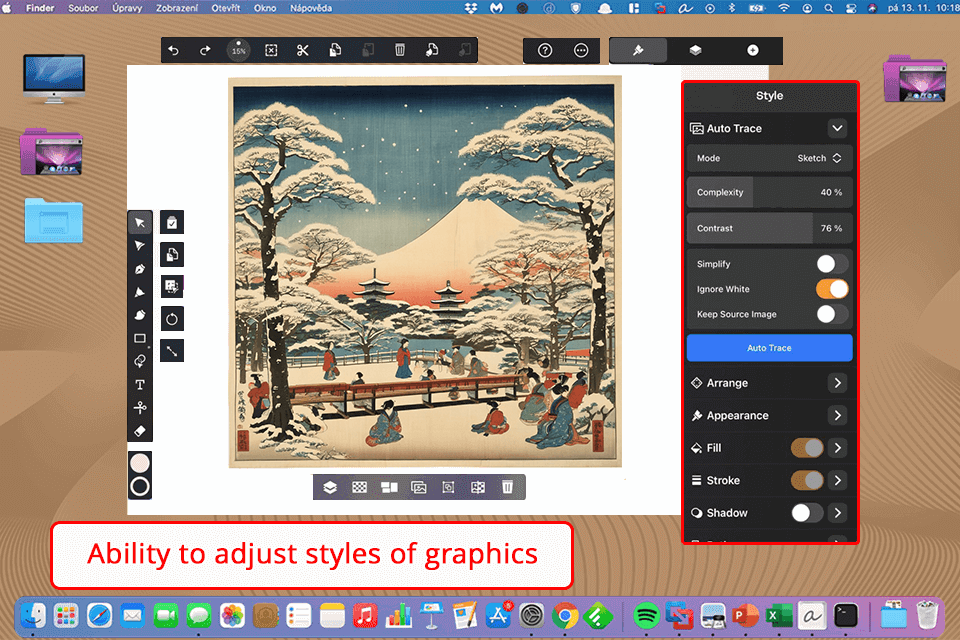960x640 pixels.
Task: Turn off the Ignore White switch
Action: 832,289
